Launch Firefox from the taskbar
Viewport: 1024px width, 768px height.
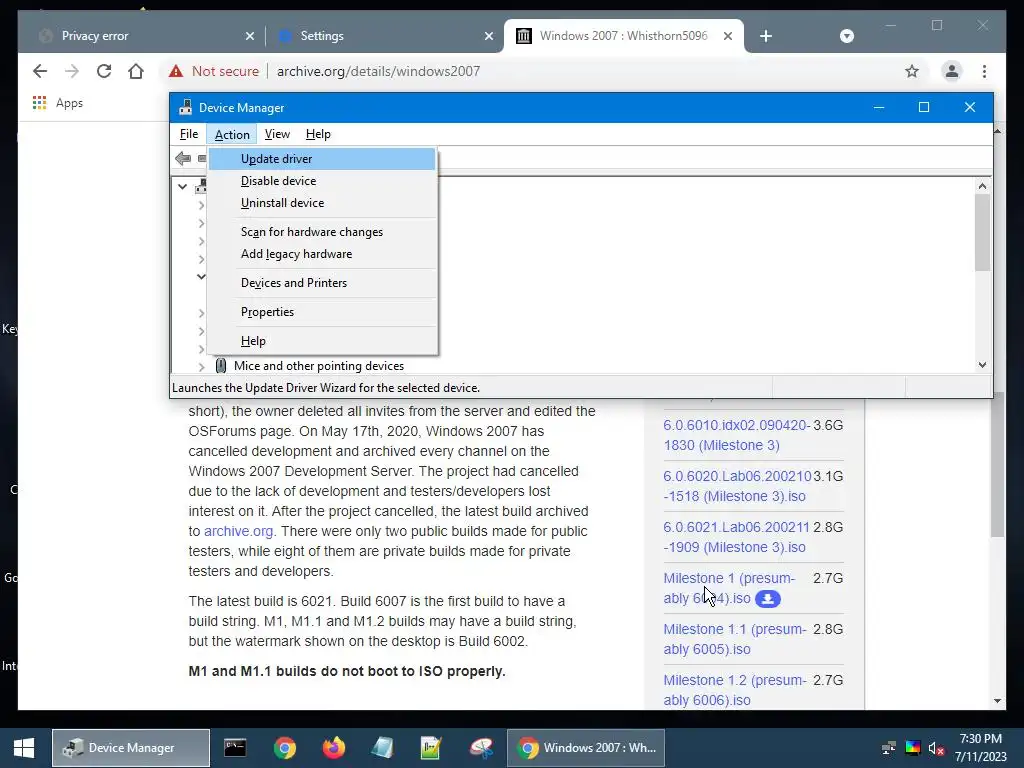pyautogui.click(x=334, y=748)
